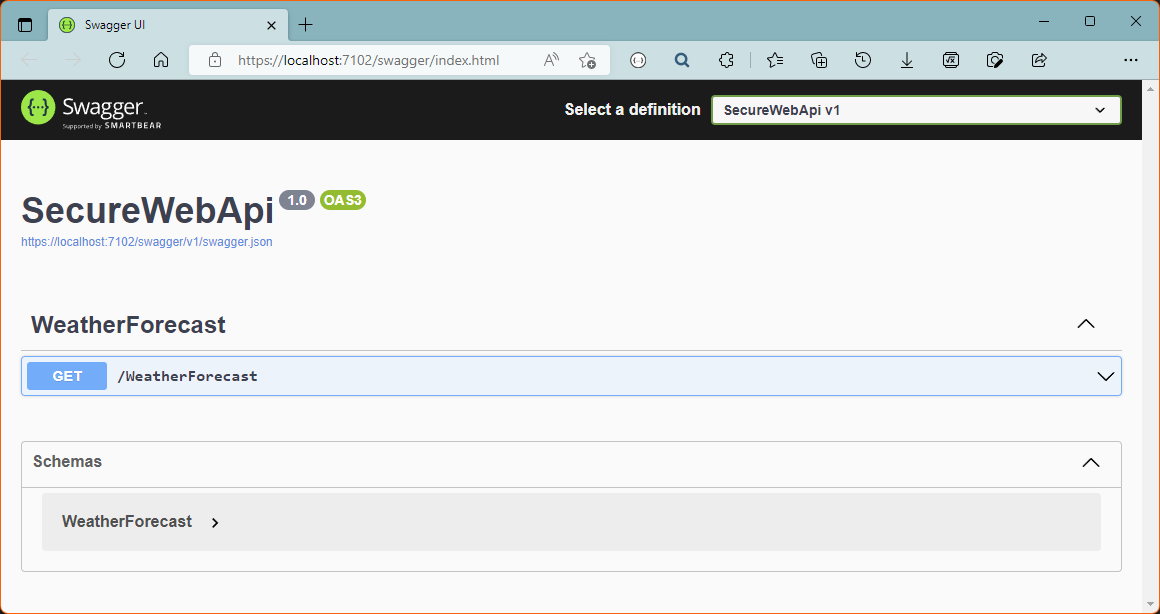Click the browser forward arrow
The width and height of the screenshot is (1160, 614).
[73, 60]
